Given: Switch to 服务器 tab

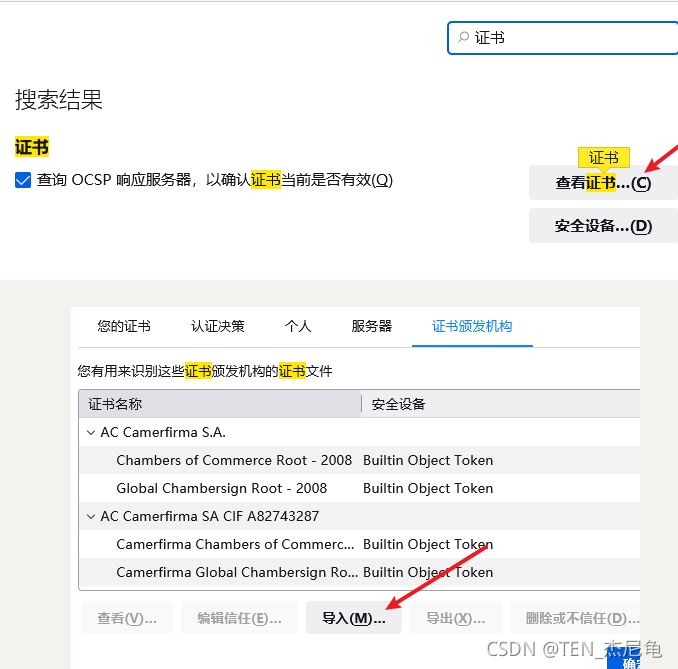Looking at the screenshot, I should [371, 326].
